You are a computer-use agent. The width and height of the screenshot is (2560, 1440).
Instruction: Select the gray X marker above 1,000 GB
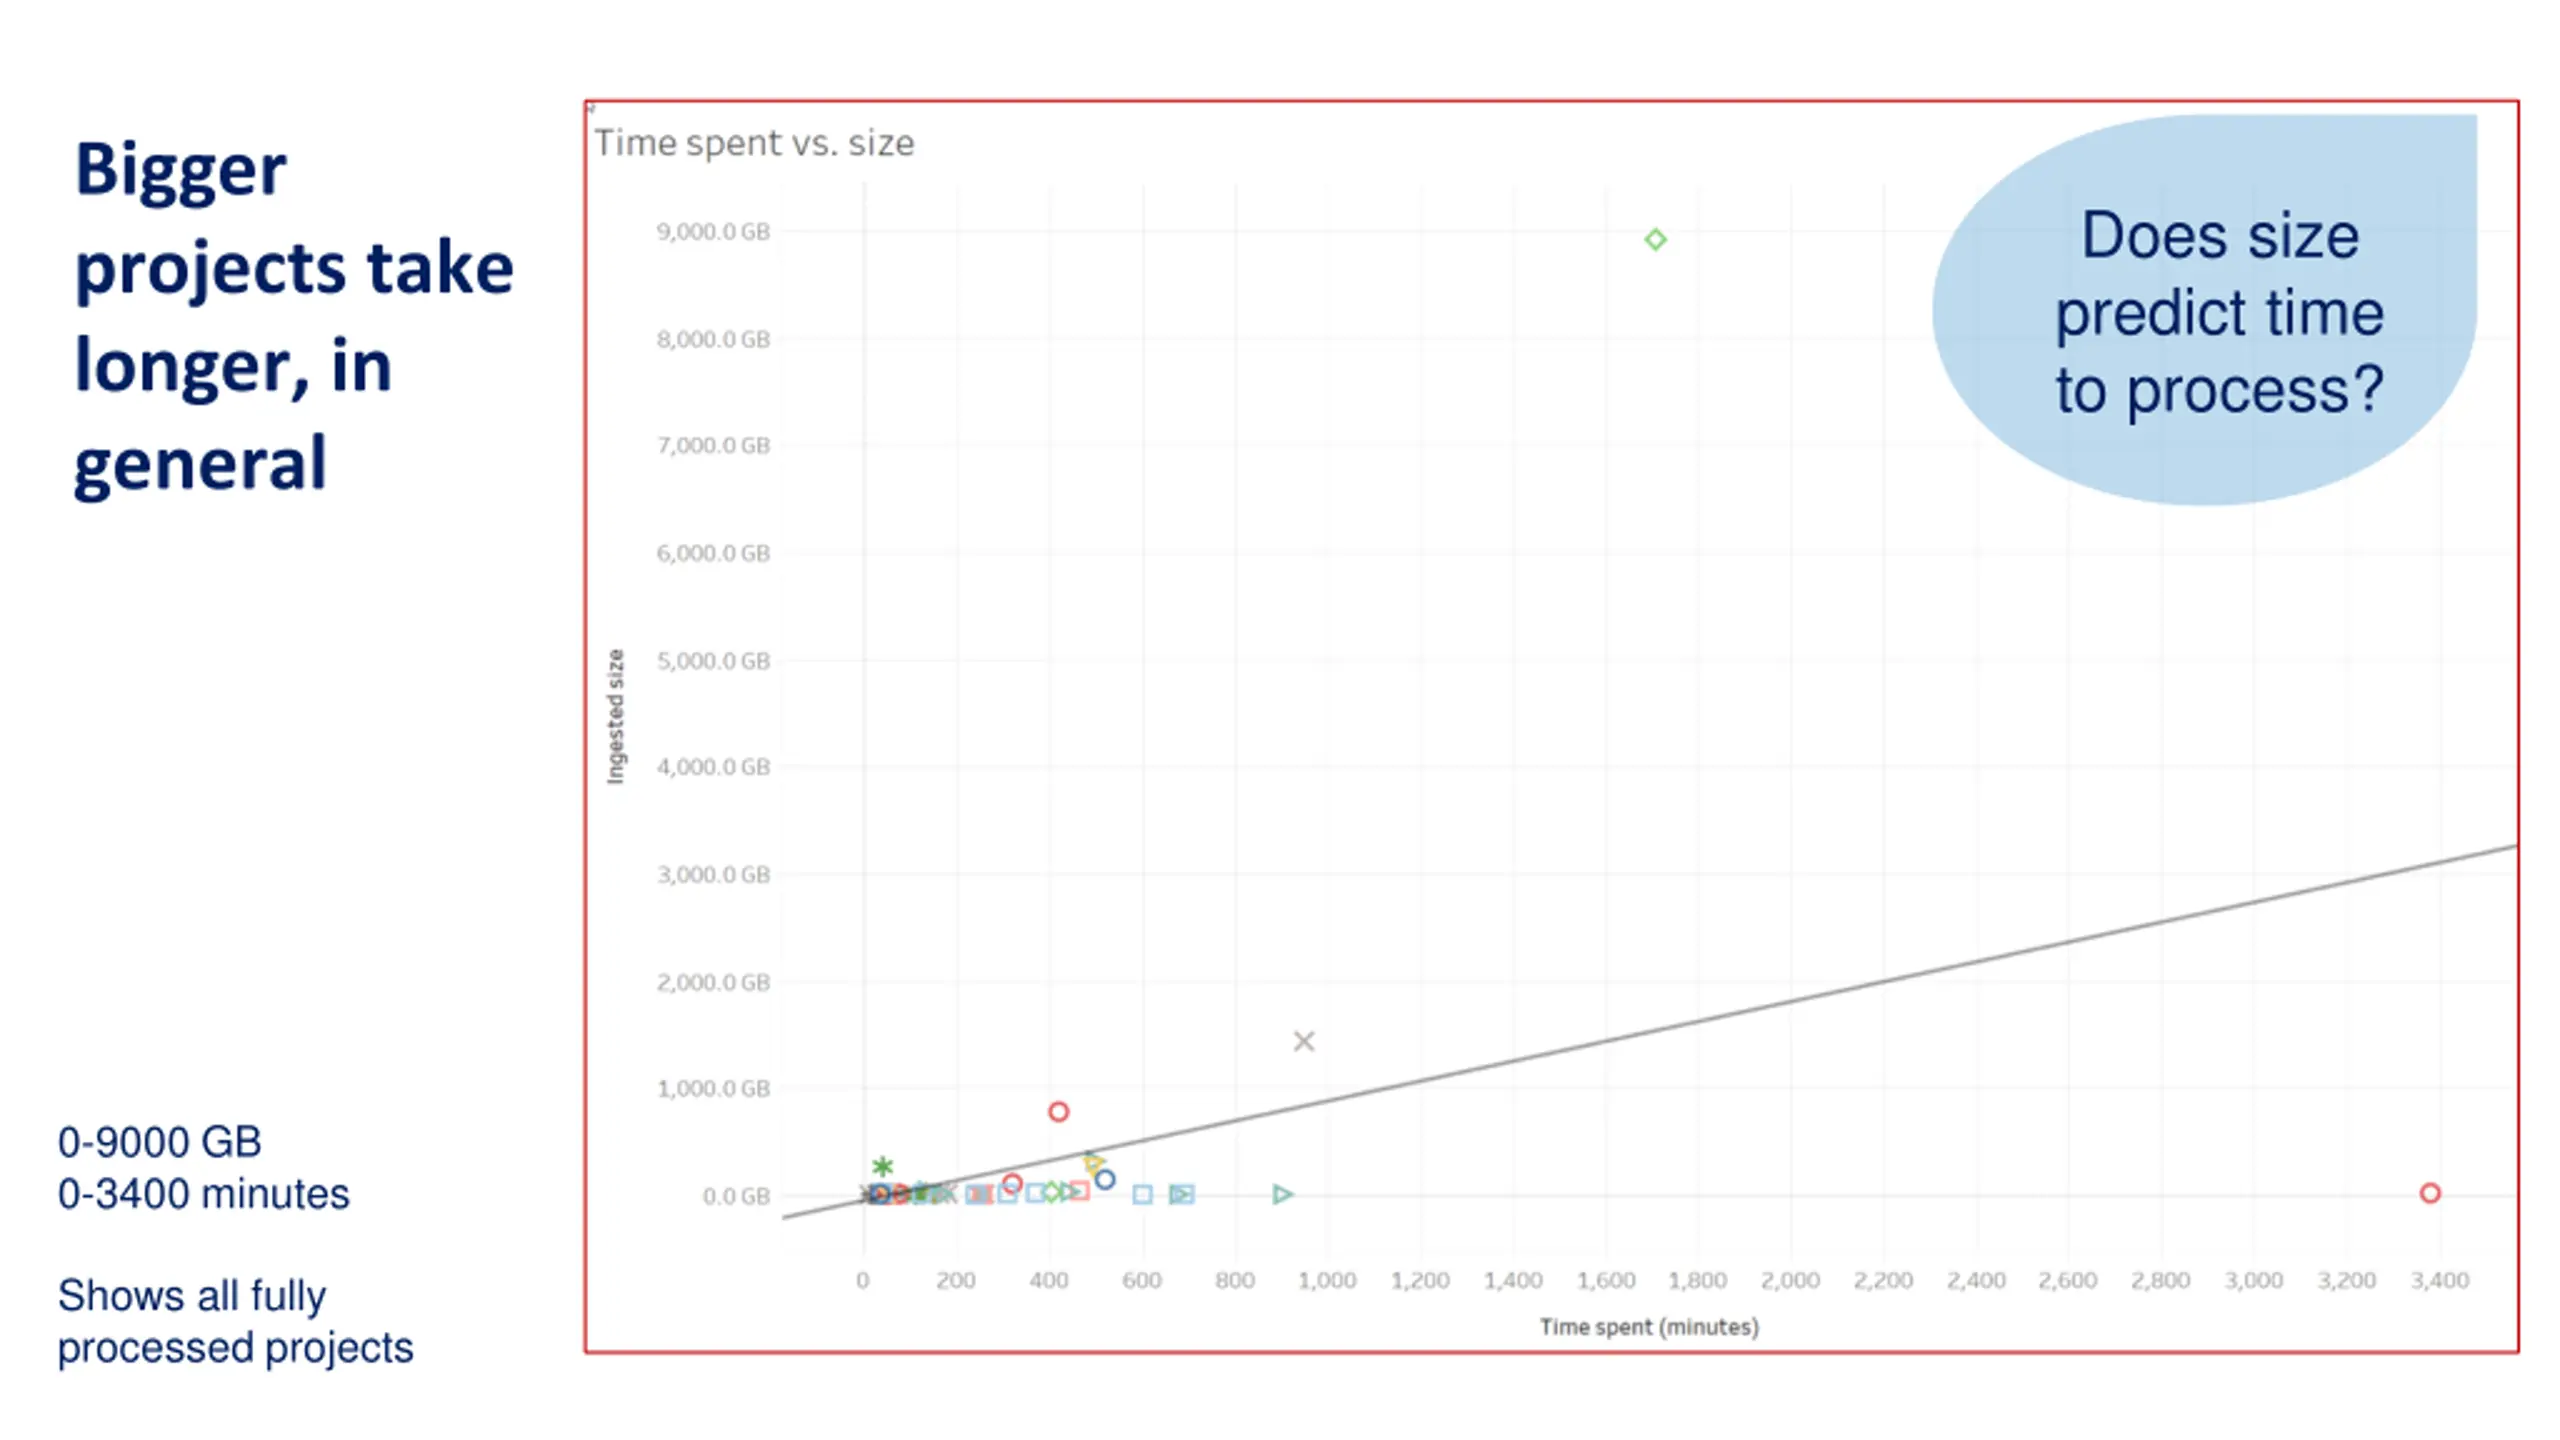(1303, 1041)
